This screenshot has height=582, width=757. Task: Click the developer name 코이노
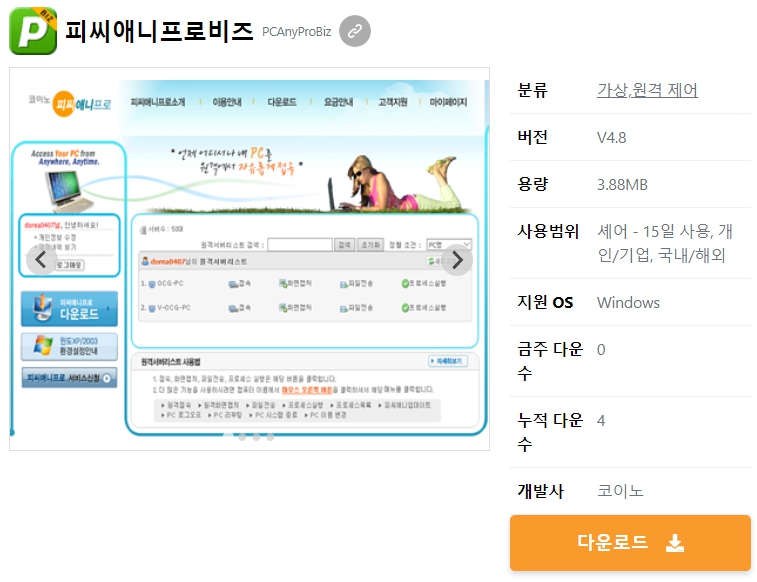tap(620, 491)
